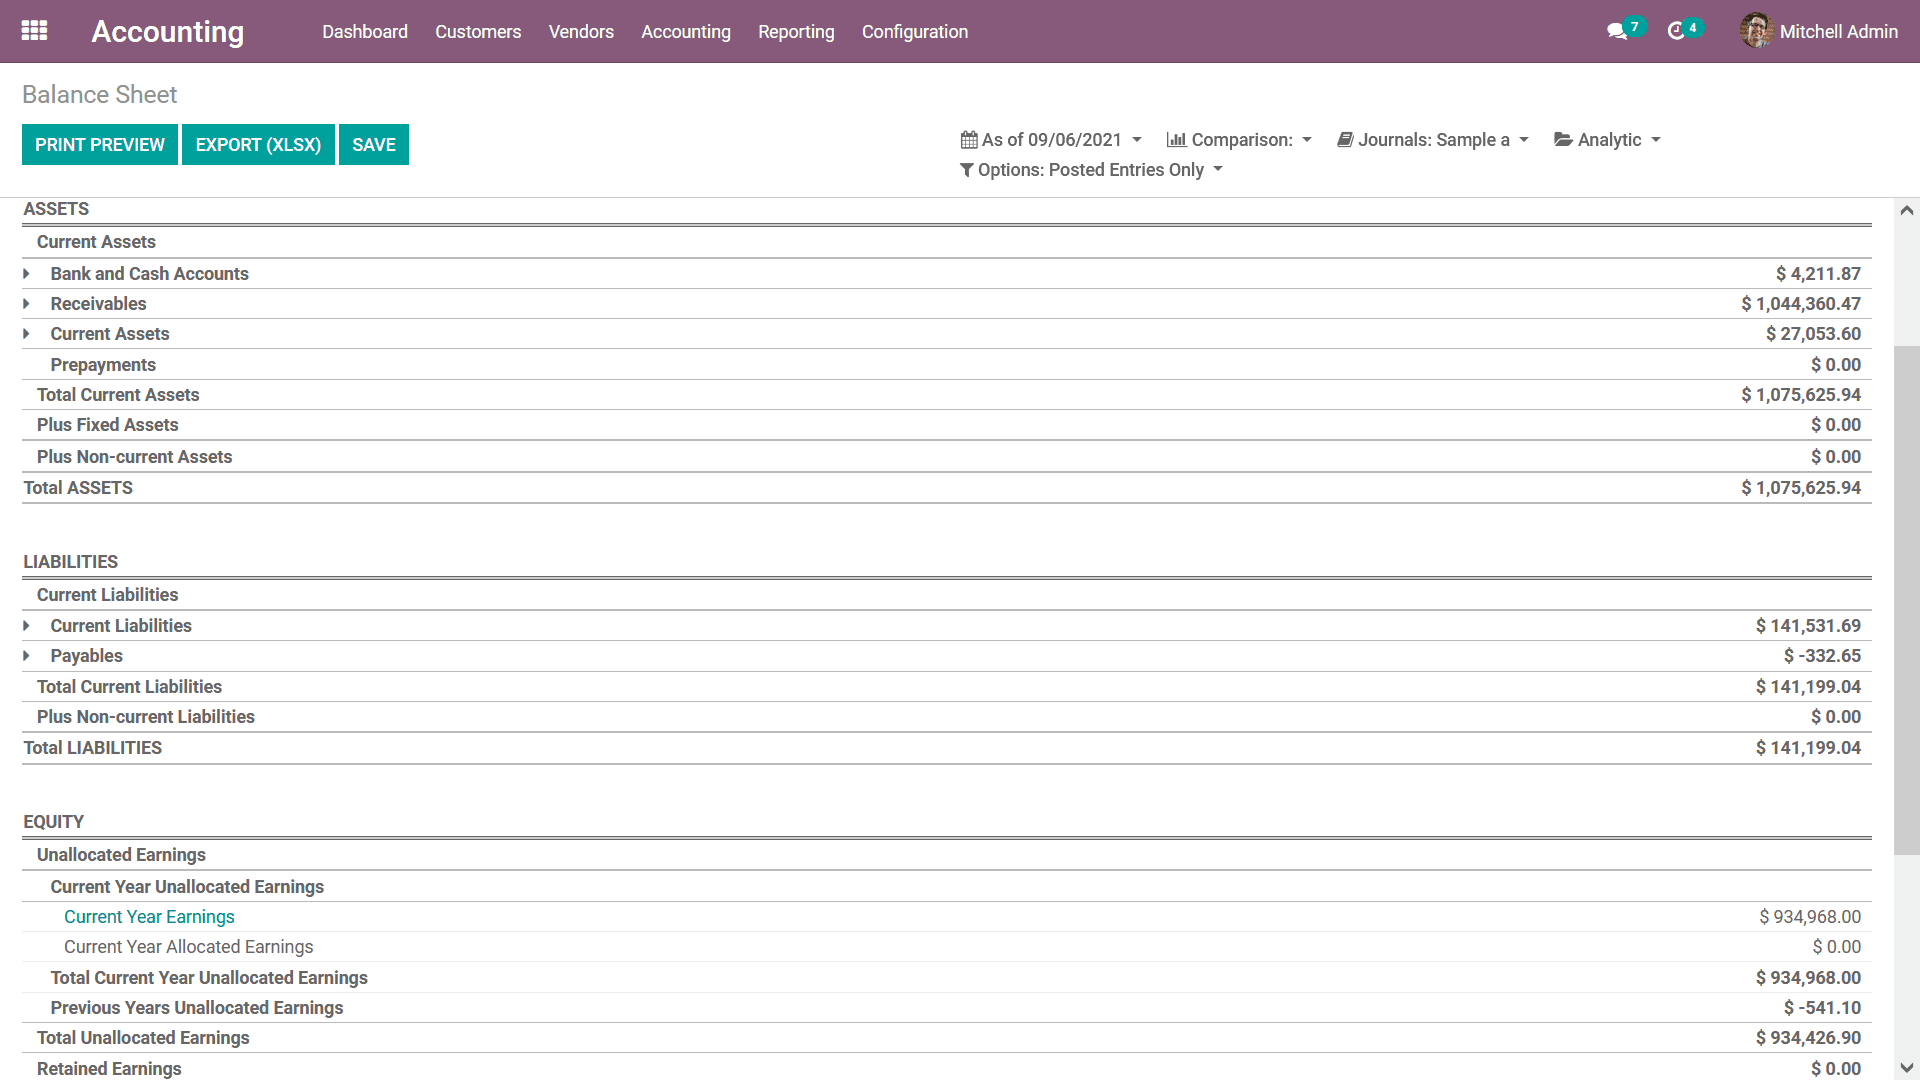This screenshot has height=1080, width=1920.
Task: Open Options: Posted Entries Only dropdown
Action: coord(1091,170)
